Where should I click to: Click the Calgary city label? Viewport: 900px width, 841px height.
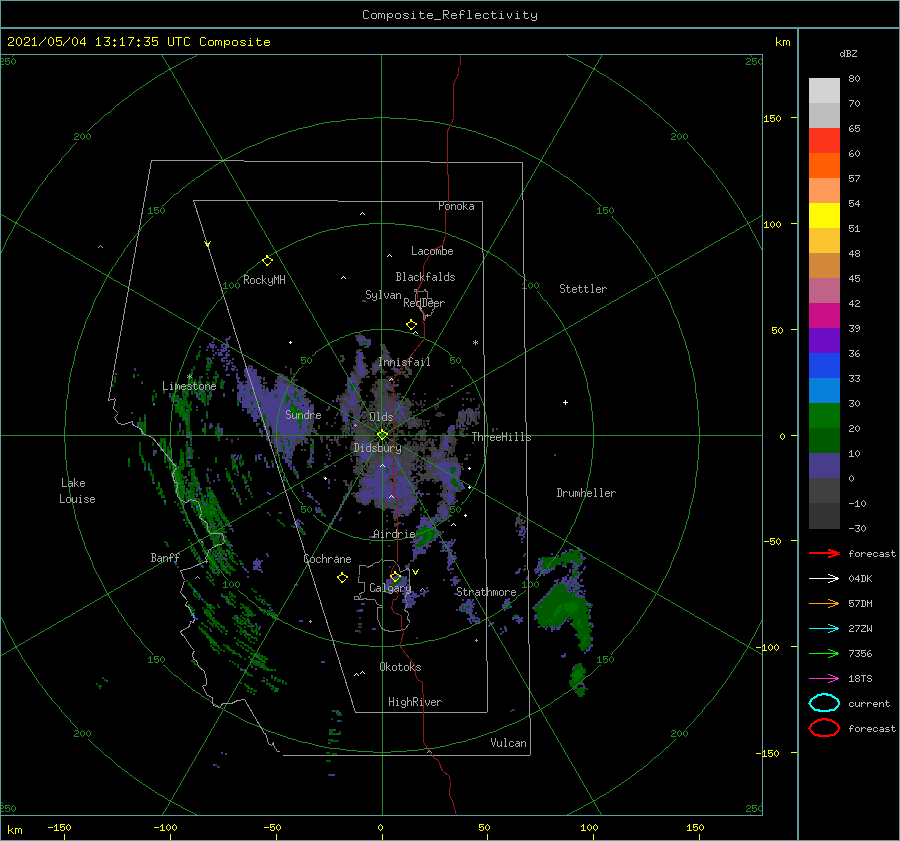(390, 588)
